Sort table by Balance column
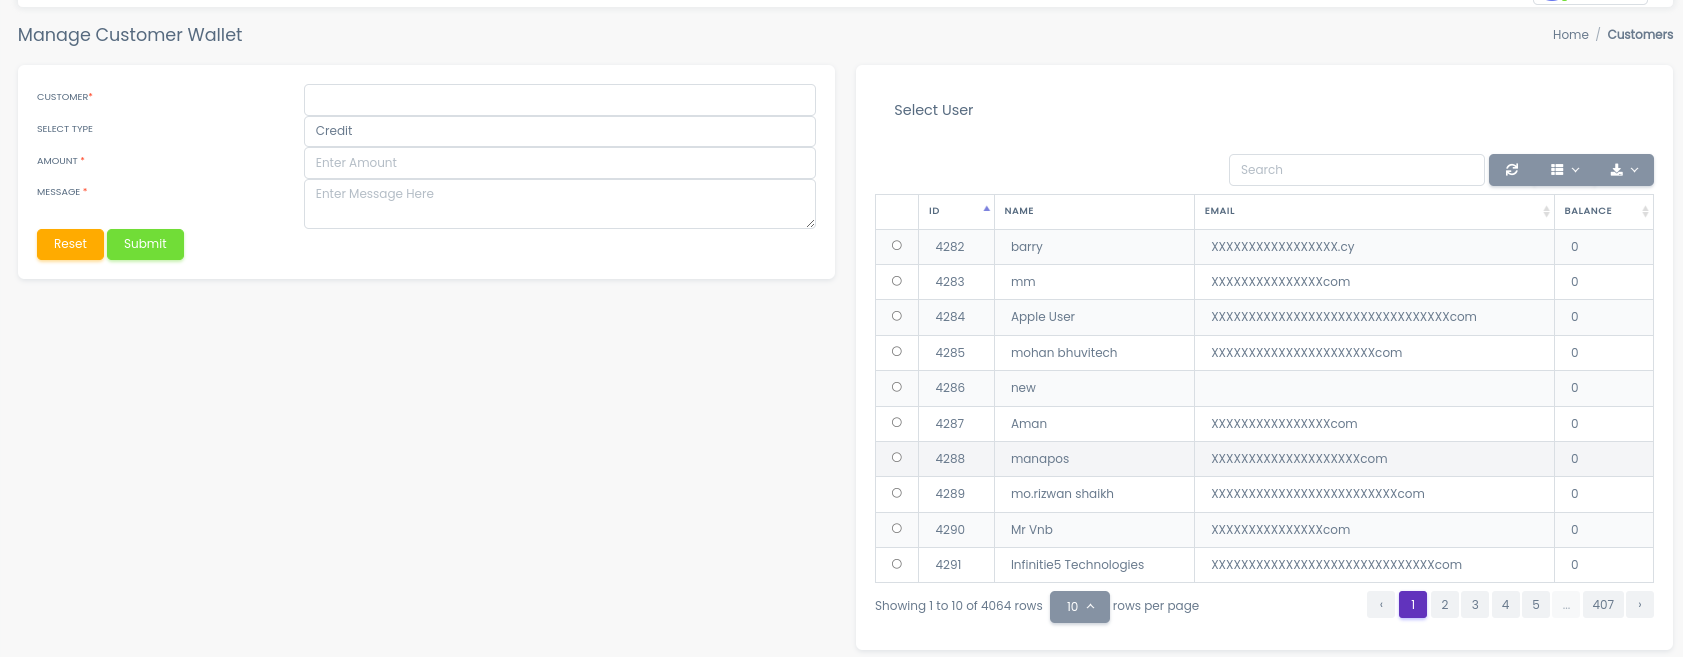 1604,211
